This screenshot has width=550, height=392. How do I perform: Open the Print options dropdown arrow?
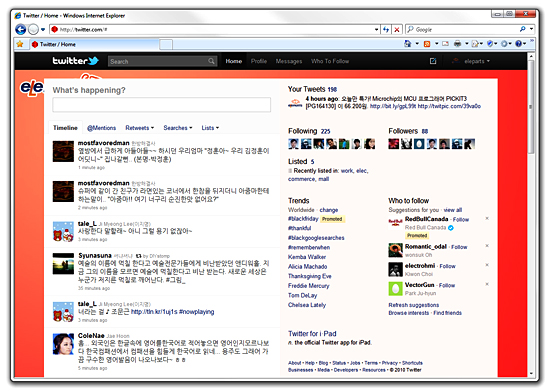[x=467, y=44]
